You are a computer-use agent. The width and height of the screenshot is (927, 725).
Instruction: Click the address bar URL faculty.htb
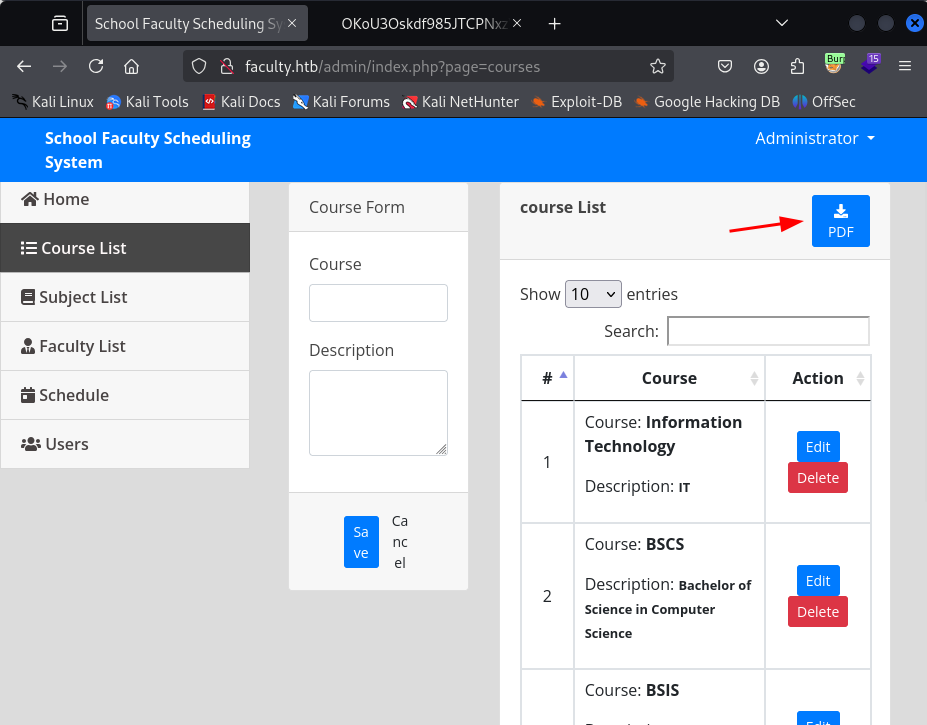pyautogui.click(x=392, y=66)
